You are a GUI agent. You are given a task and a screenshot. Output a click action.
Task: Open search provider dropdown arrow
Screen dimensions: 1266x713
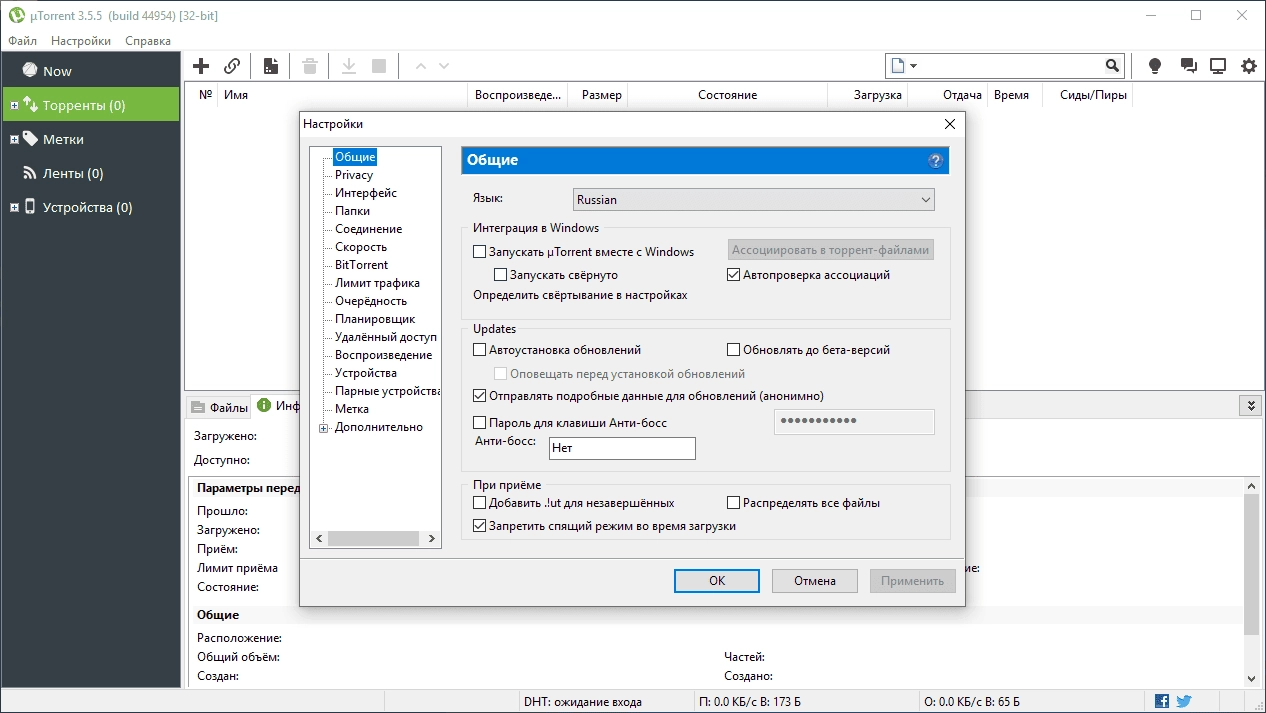click(x=914, y=66)
